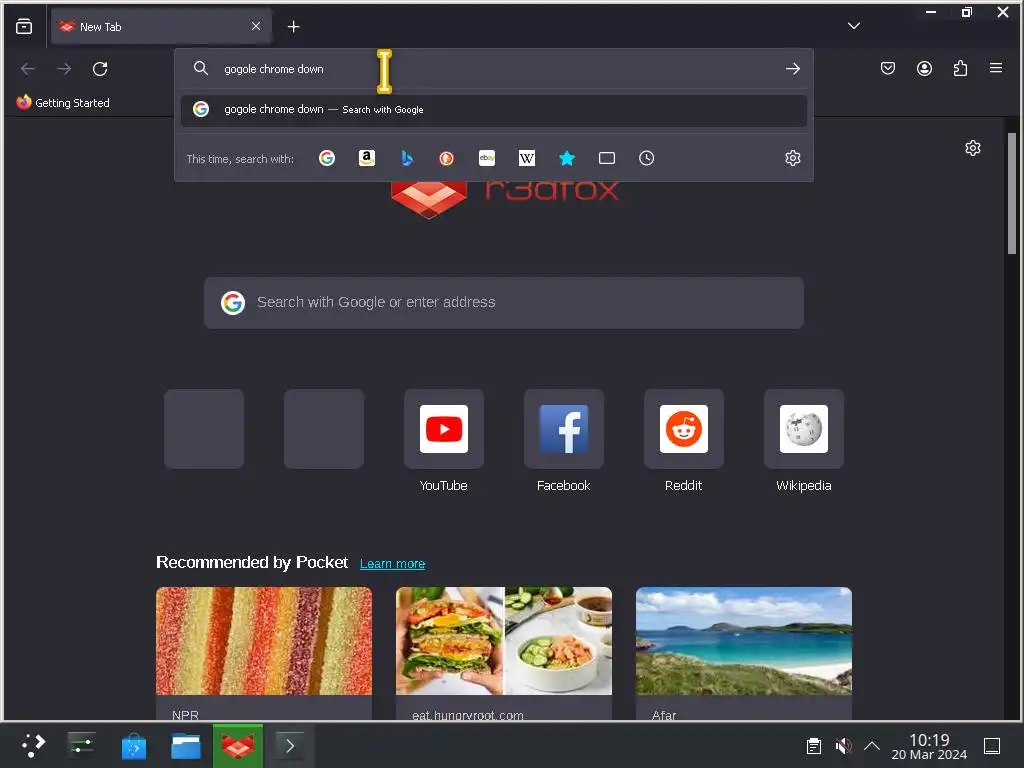Click the clock showing 10:19
This screenshot has width=1024, height=768.
point(929,746)
